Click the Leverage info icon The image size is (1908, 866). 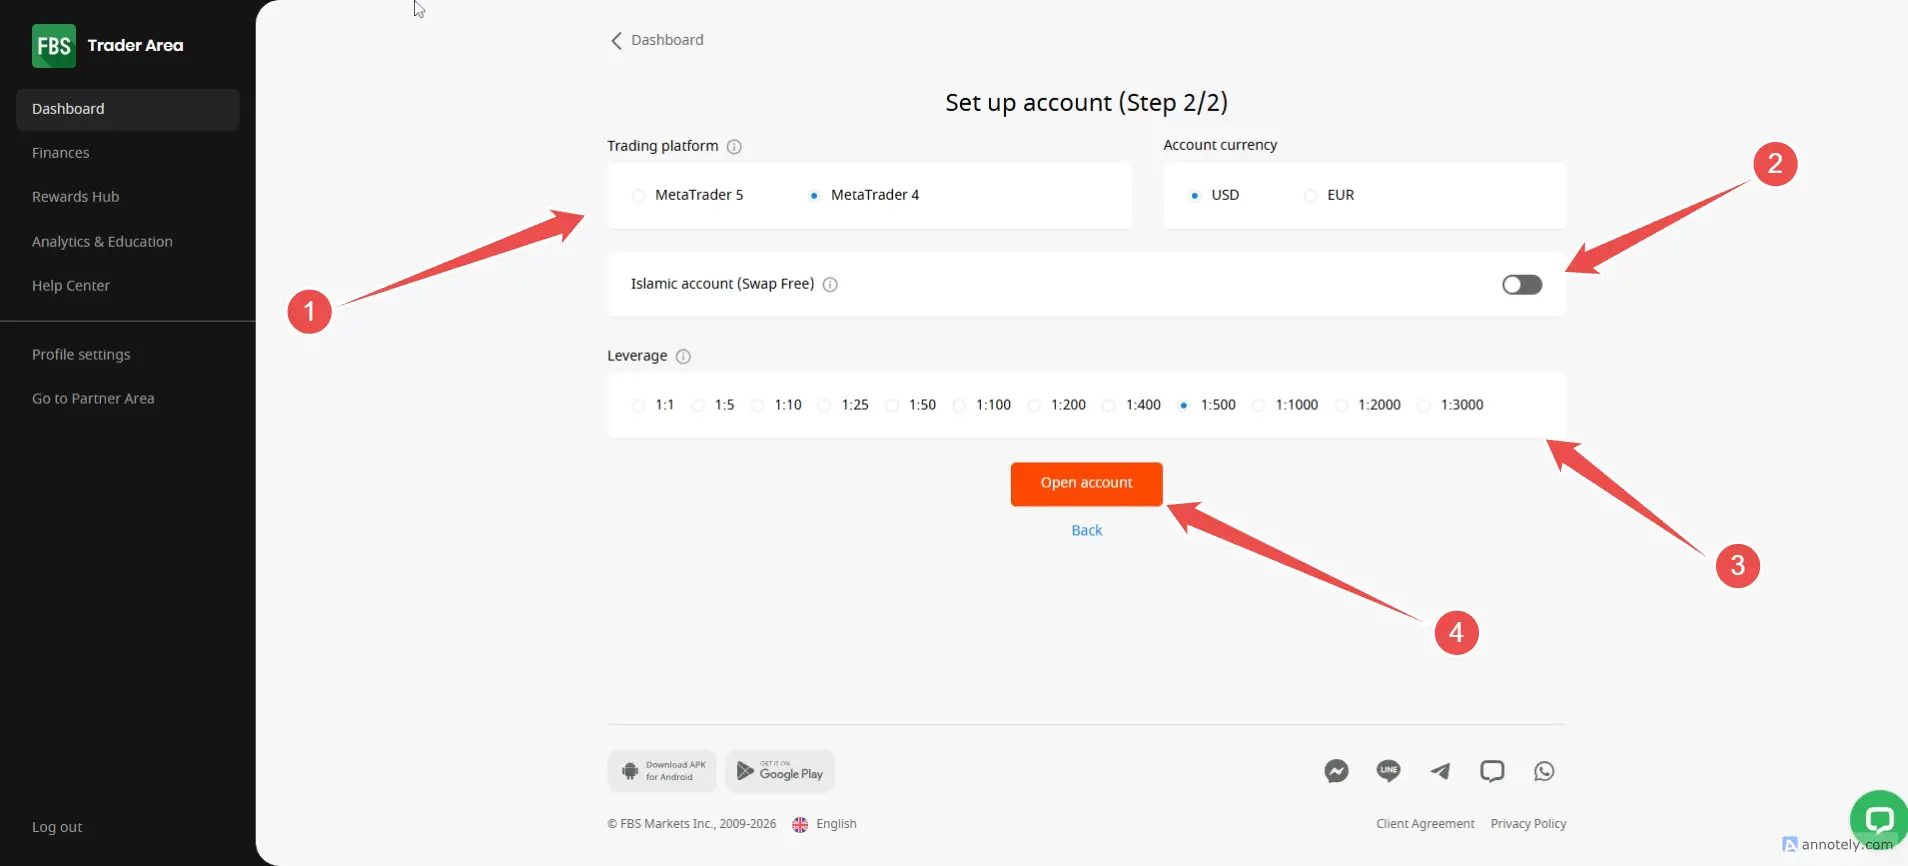click(683, 357)
